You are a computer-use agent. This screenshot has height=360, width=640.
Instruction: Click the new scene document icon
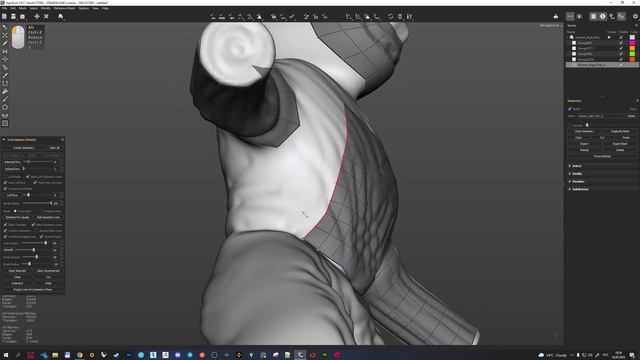(x=4, y=16)
